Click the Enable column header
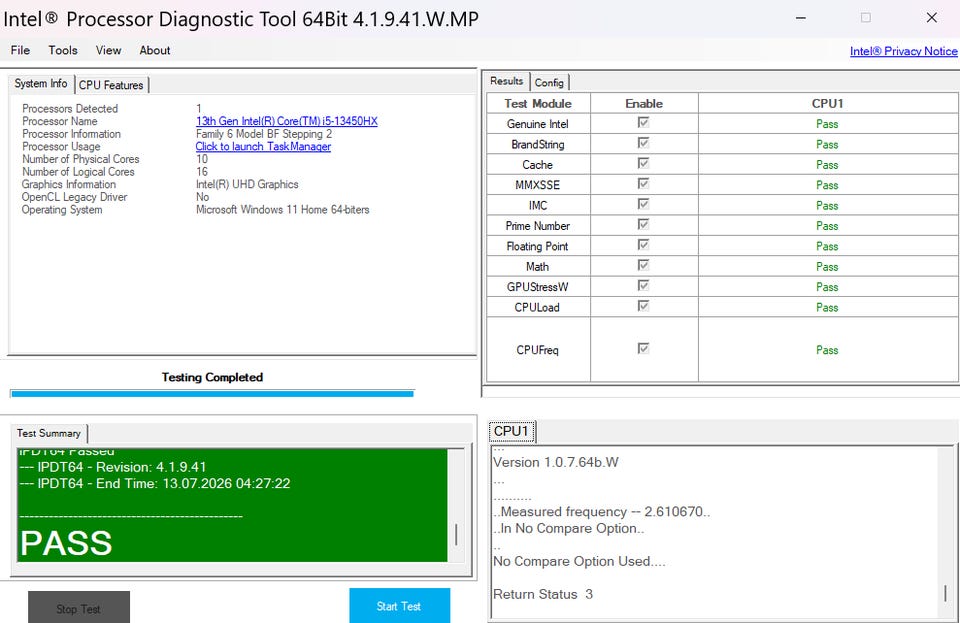Viewport: 960px width, 623px height. click(644, 103)
